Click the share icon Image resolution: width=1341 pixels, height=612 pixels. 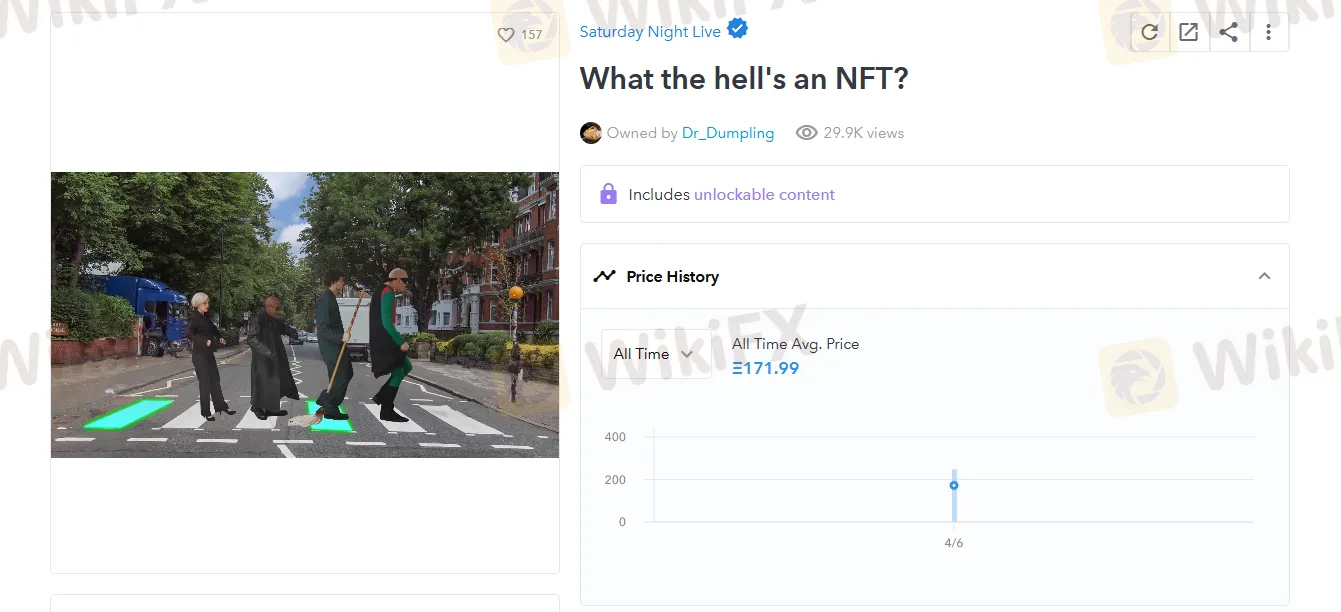click(1229, 32)
